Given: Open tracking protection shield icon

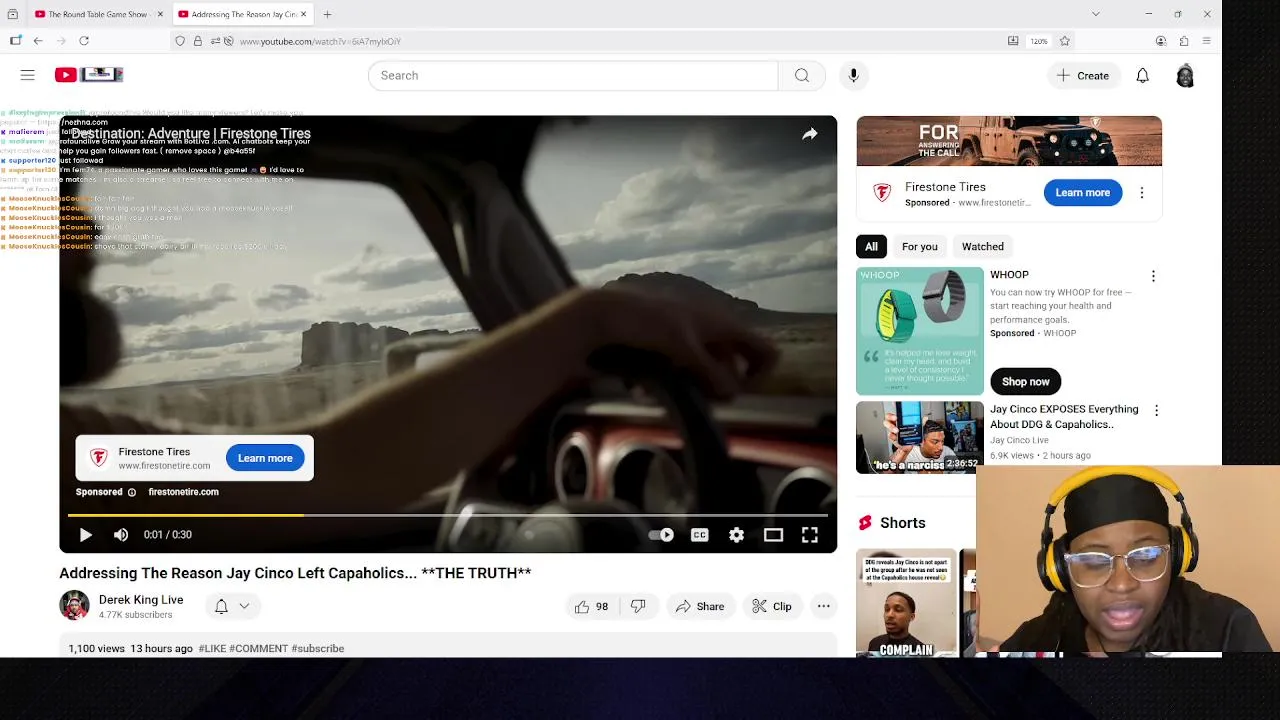Looking at the screenshot, I should coord(180,41).
